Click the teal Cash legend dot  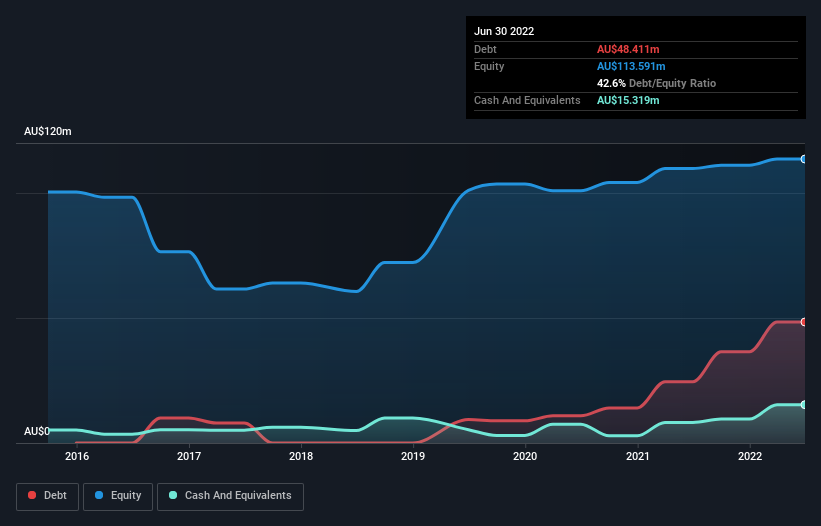tap(173, 495)
